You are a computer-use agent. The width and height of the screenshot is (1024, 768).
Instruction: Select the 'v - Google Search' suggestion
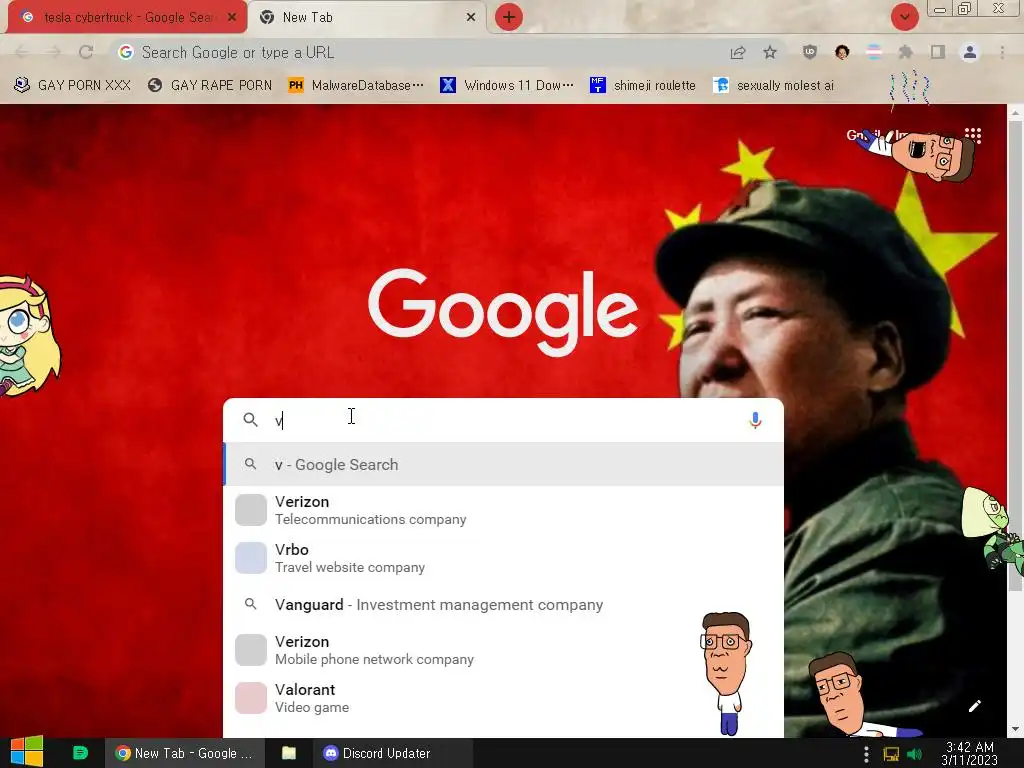[x=503, y=464]
